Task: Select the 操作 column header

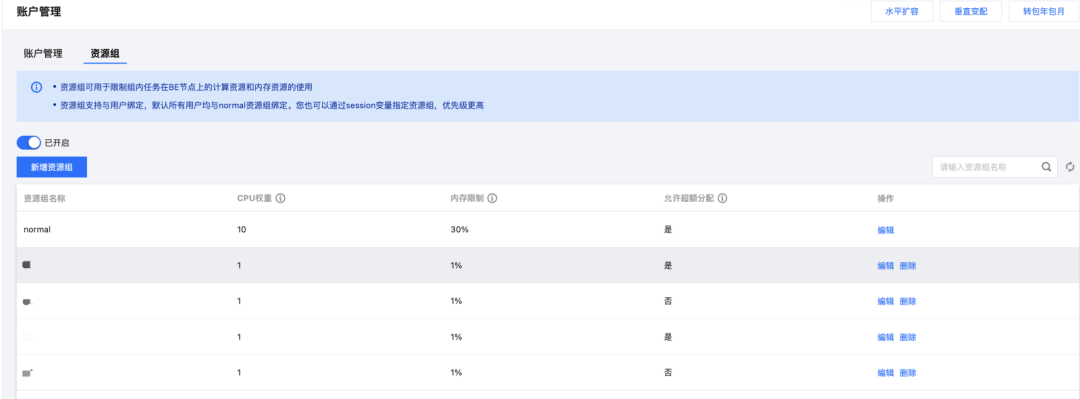Action: point(885,198)
